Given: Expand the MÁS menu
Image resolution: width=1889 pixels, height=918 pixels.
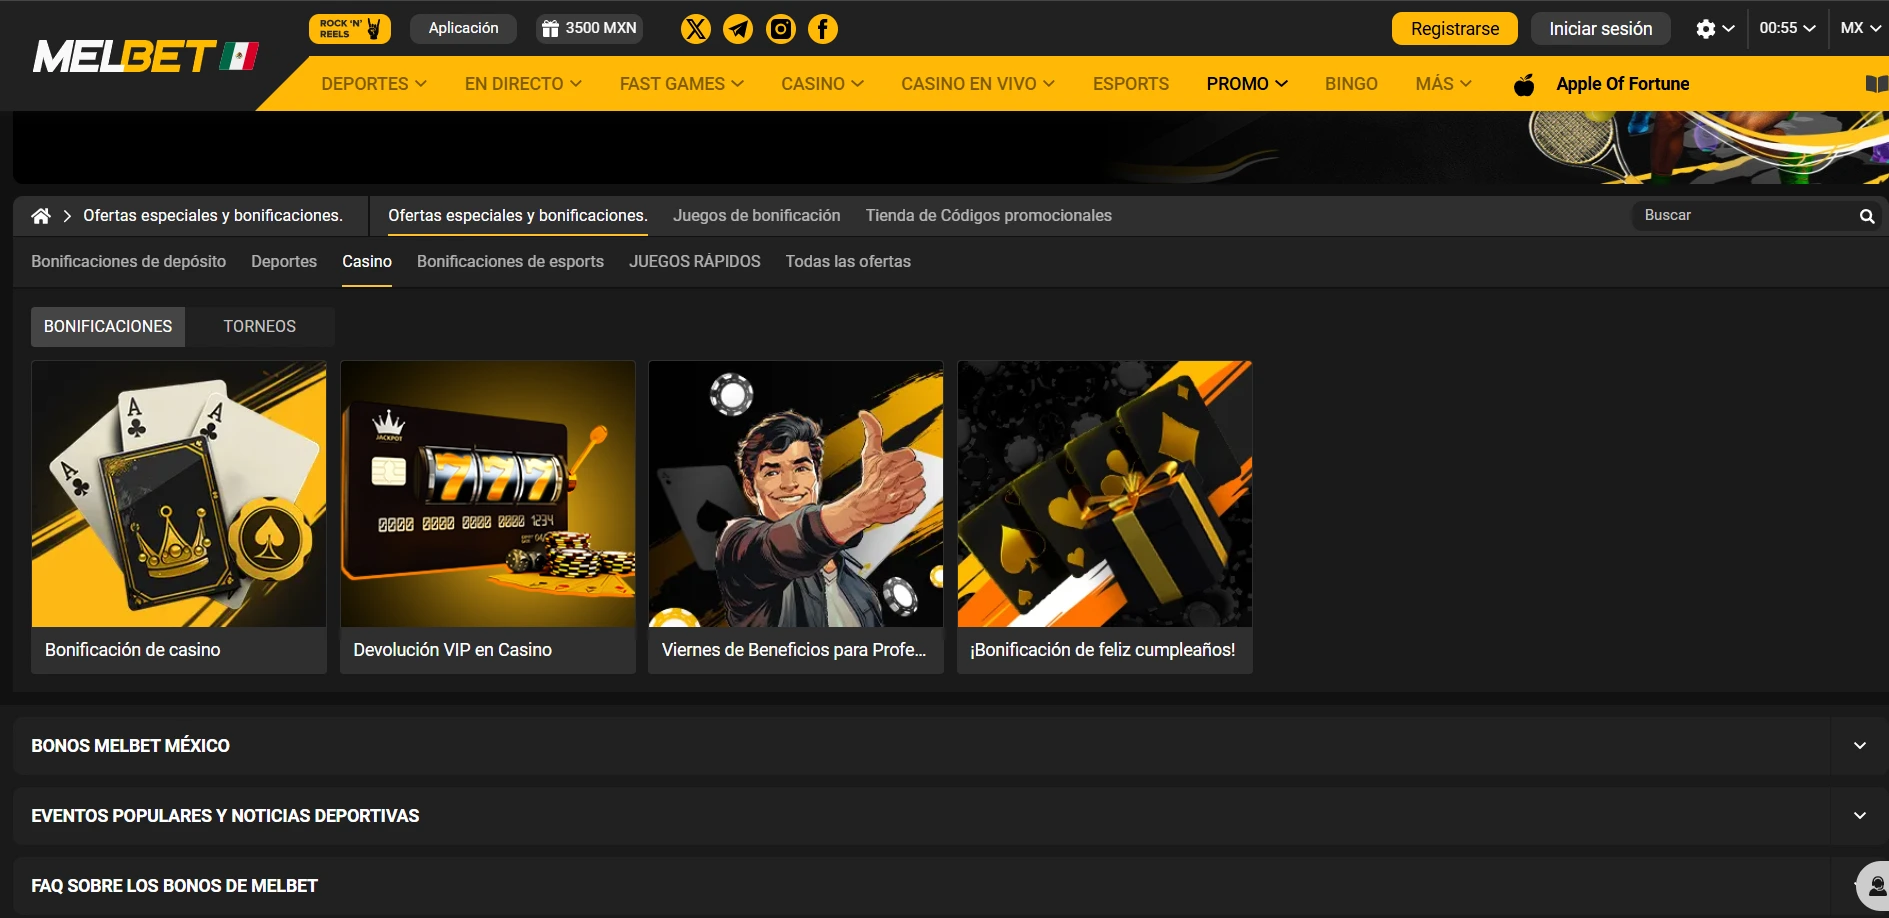Looking at the screenshot, I should [1443, 84].
